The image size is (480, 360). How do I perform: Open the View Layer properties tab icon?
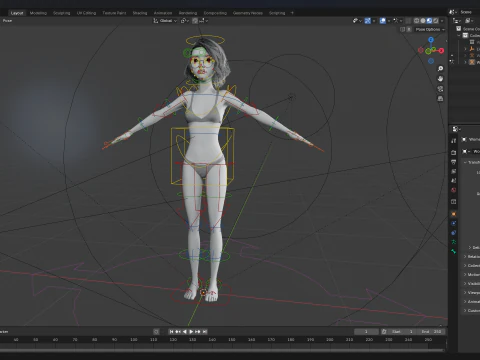click(x=454, y=171)
